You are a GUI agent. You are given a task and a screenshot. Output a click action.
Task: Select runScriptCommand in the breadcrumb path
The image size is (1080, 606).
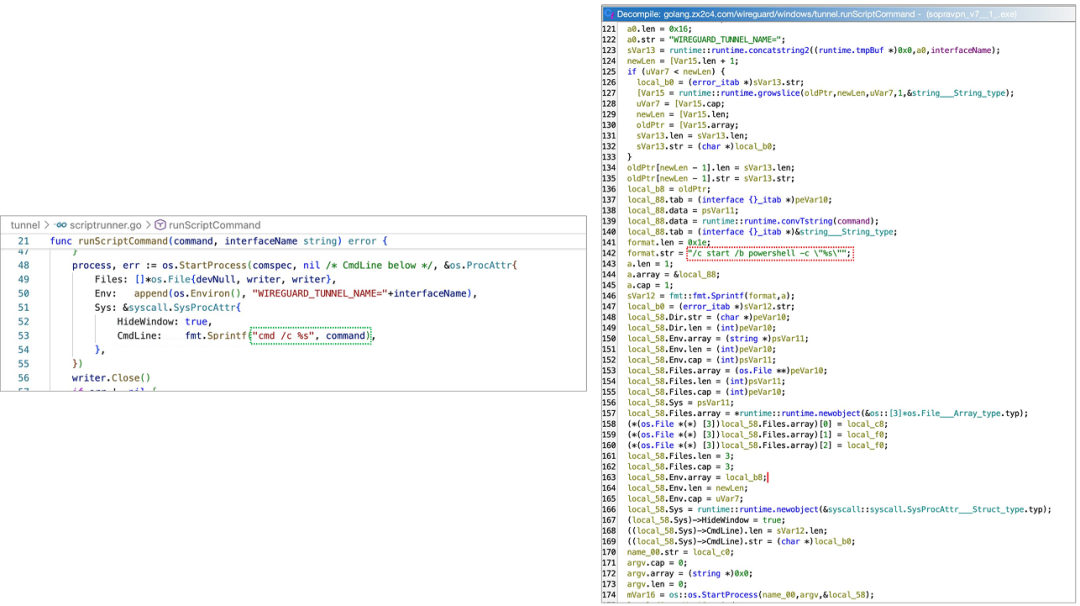tap(214, 225)
